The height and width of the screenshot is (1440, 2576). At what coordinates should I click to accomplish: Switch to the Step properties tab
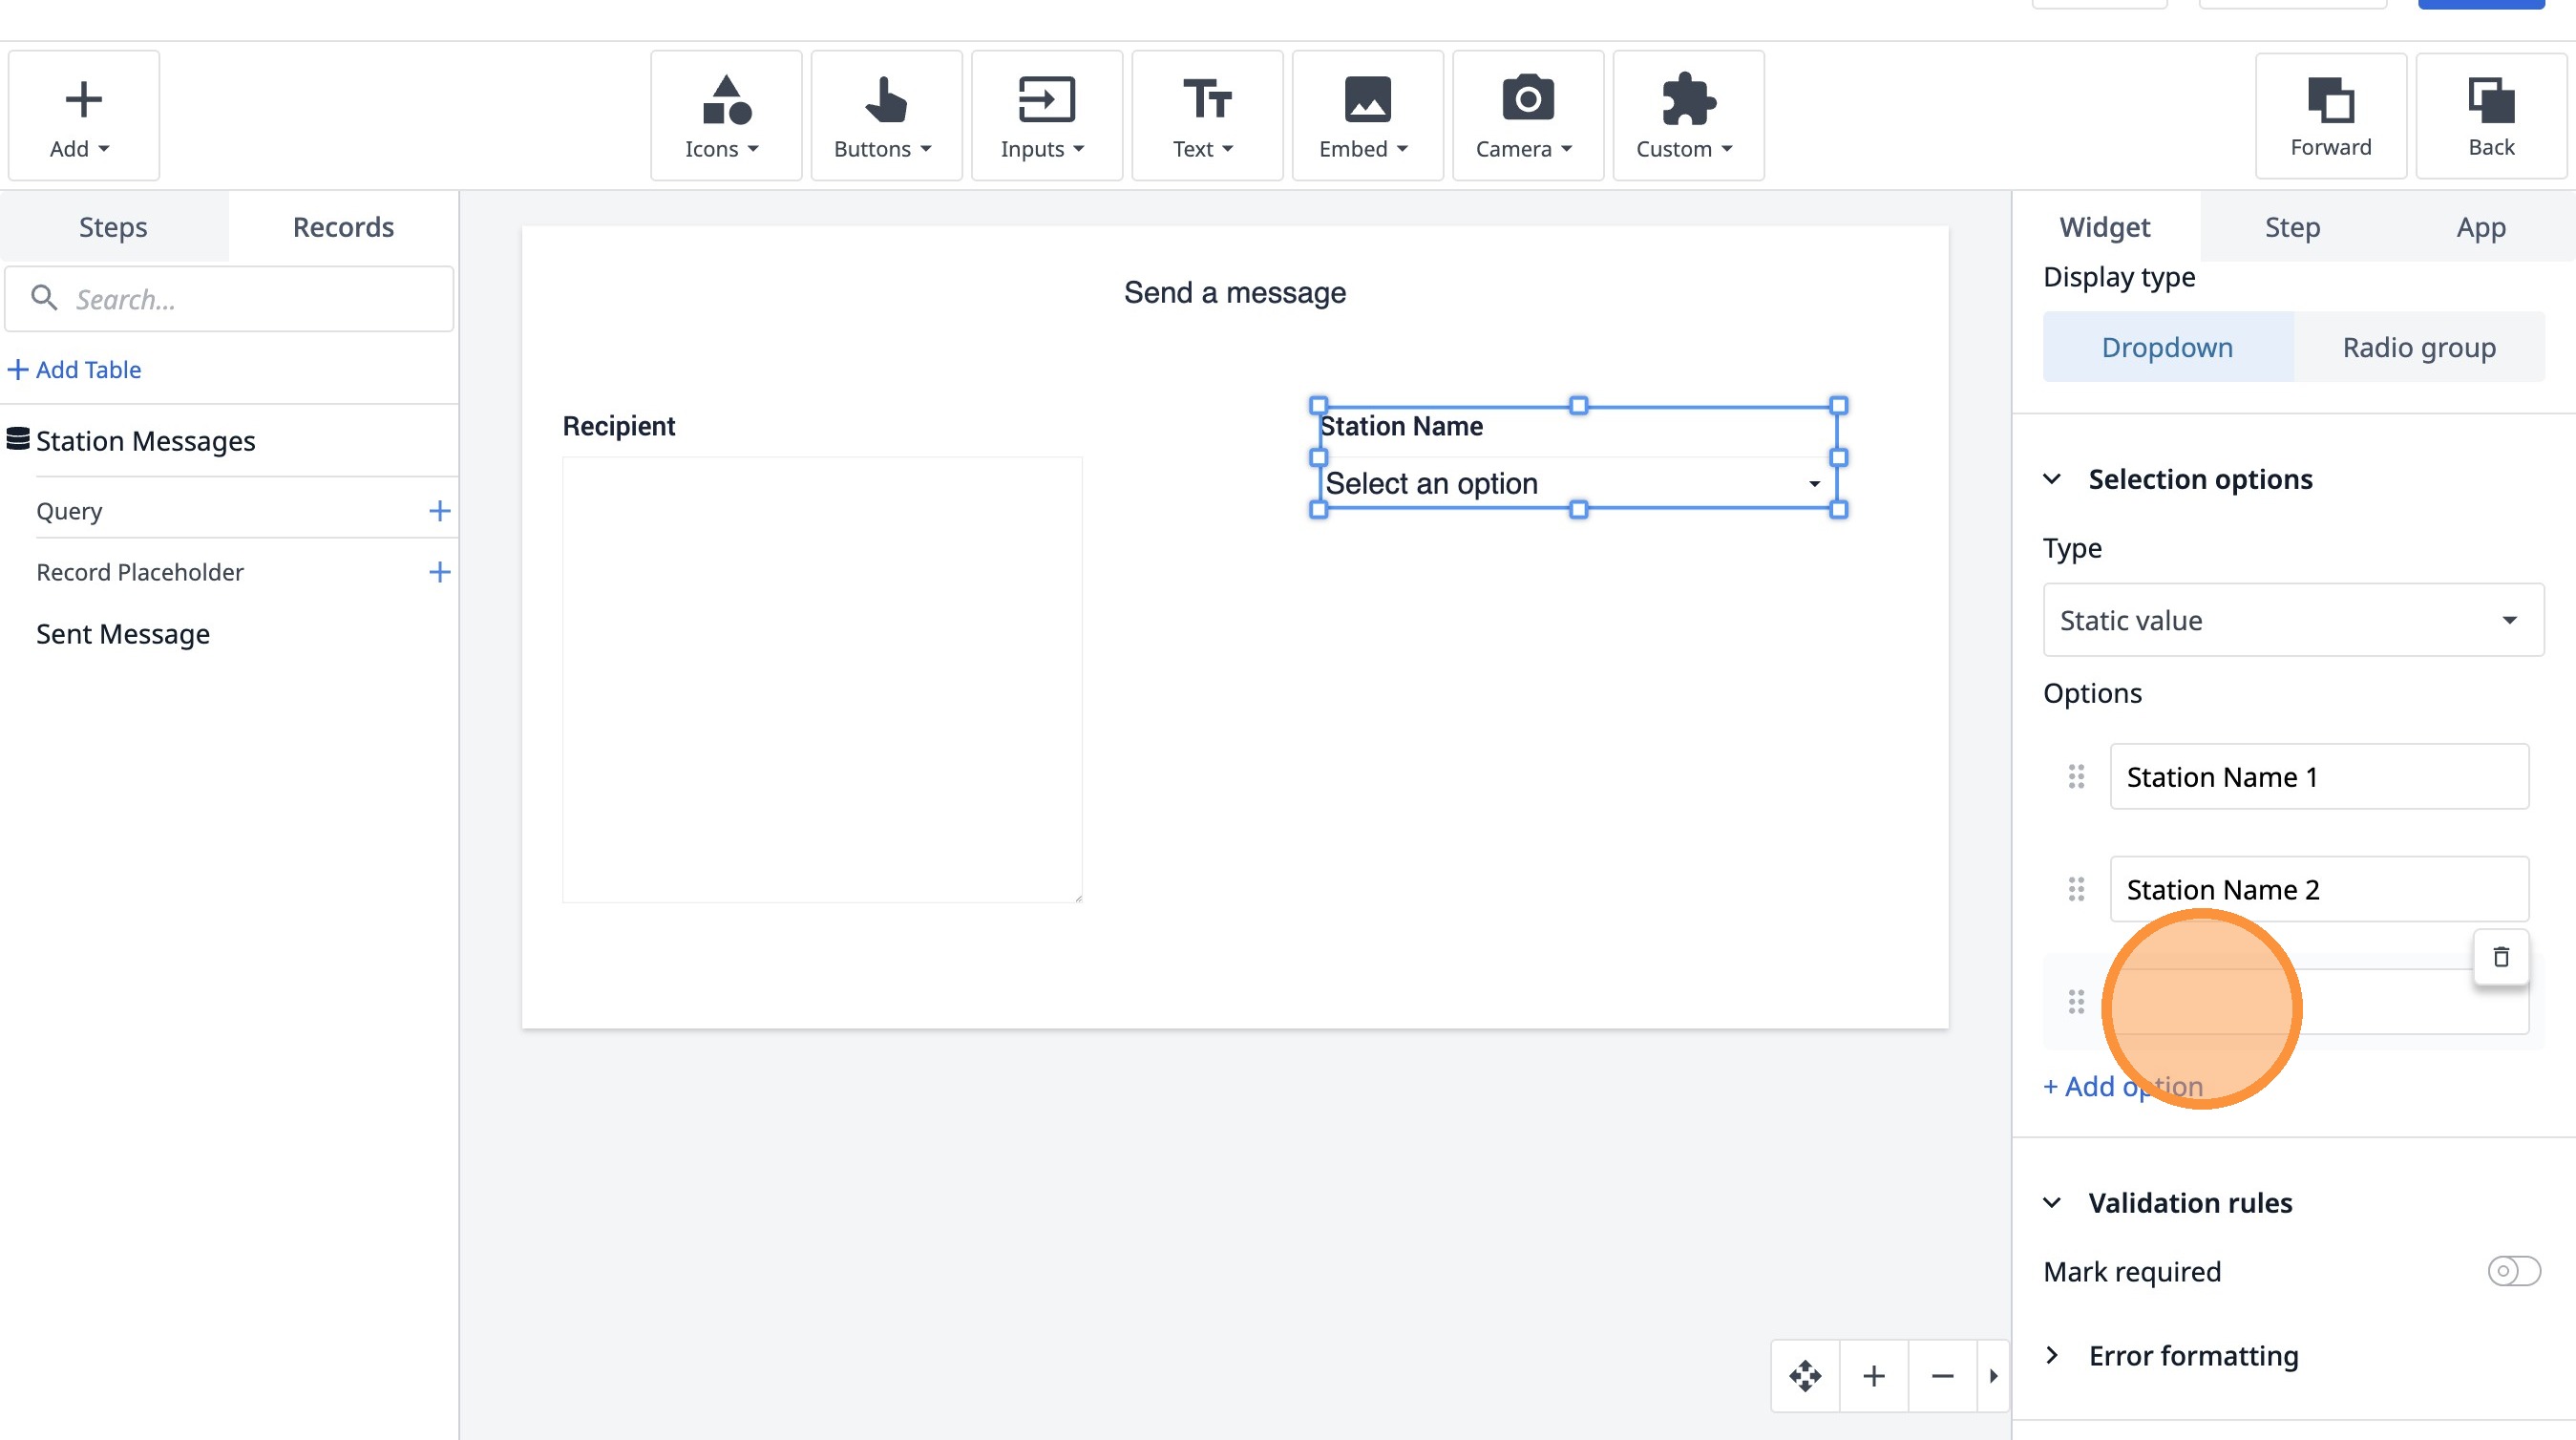[2291, 227]
